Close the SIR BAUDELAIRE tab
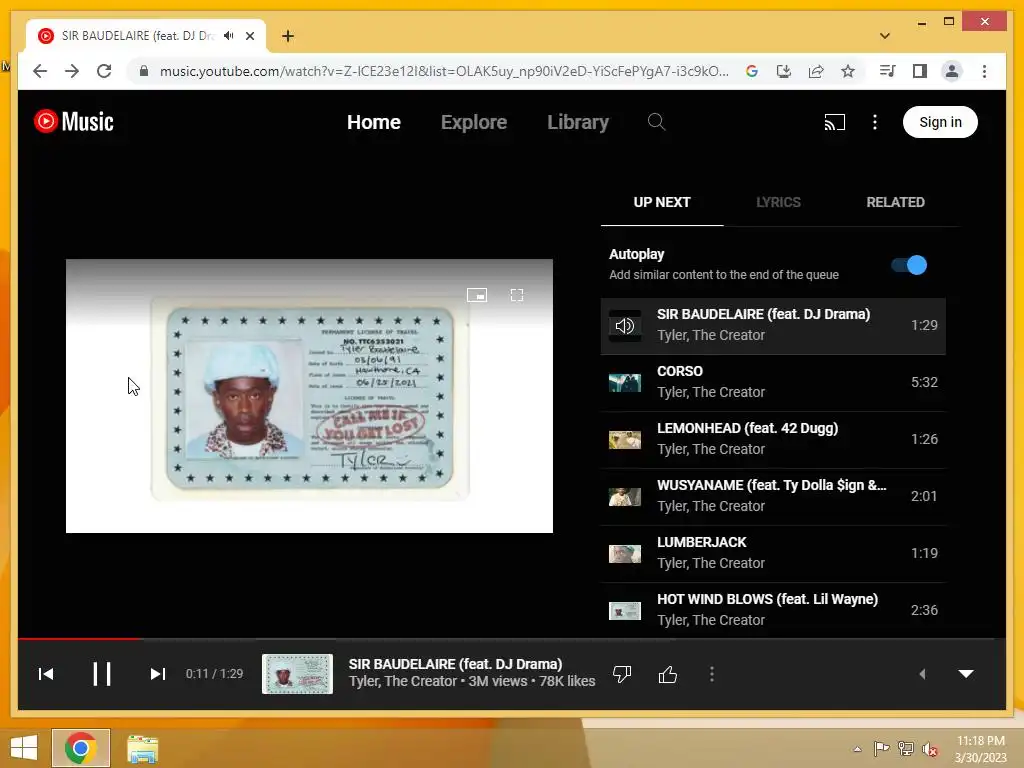 click(250, 36)
